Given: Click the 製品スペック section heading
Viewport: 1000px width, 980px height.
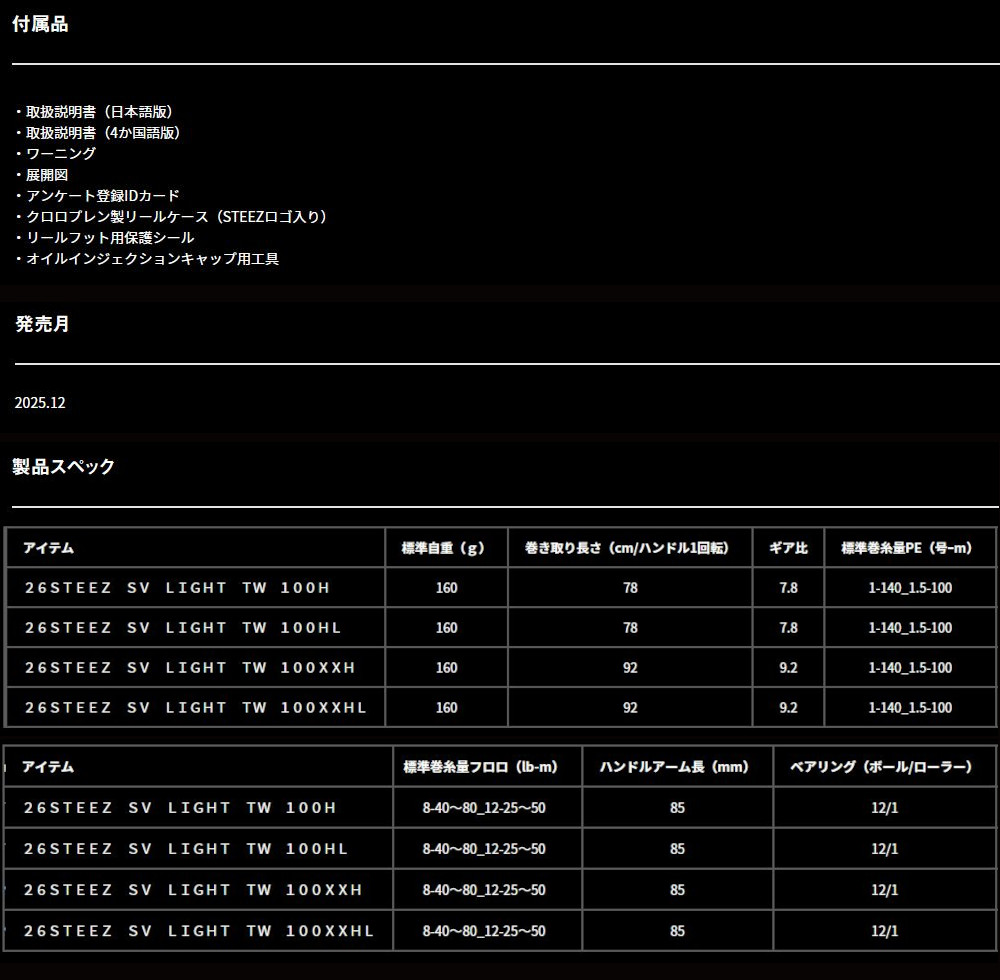Looking at the screenshot, I should coord(63,467).
